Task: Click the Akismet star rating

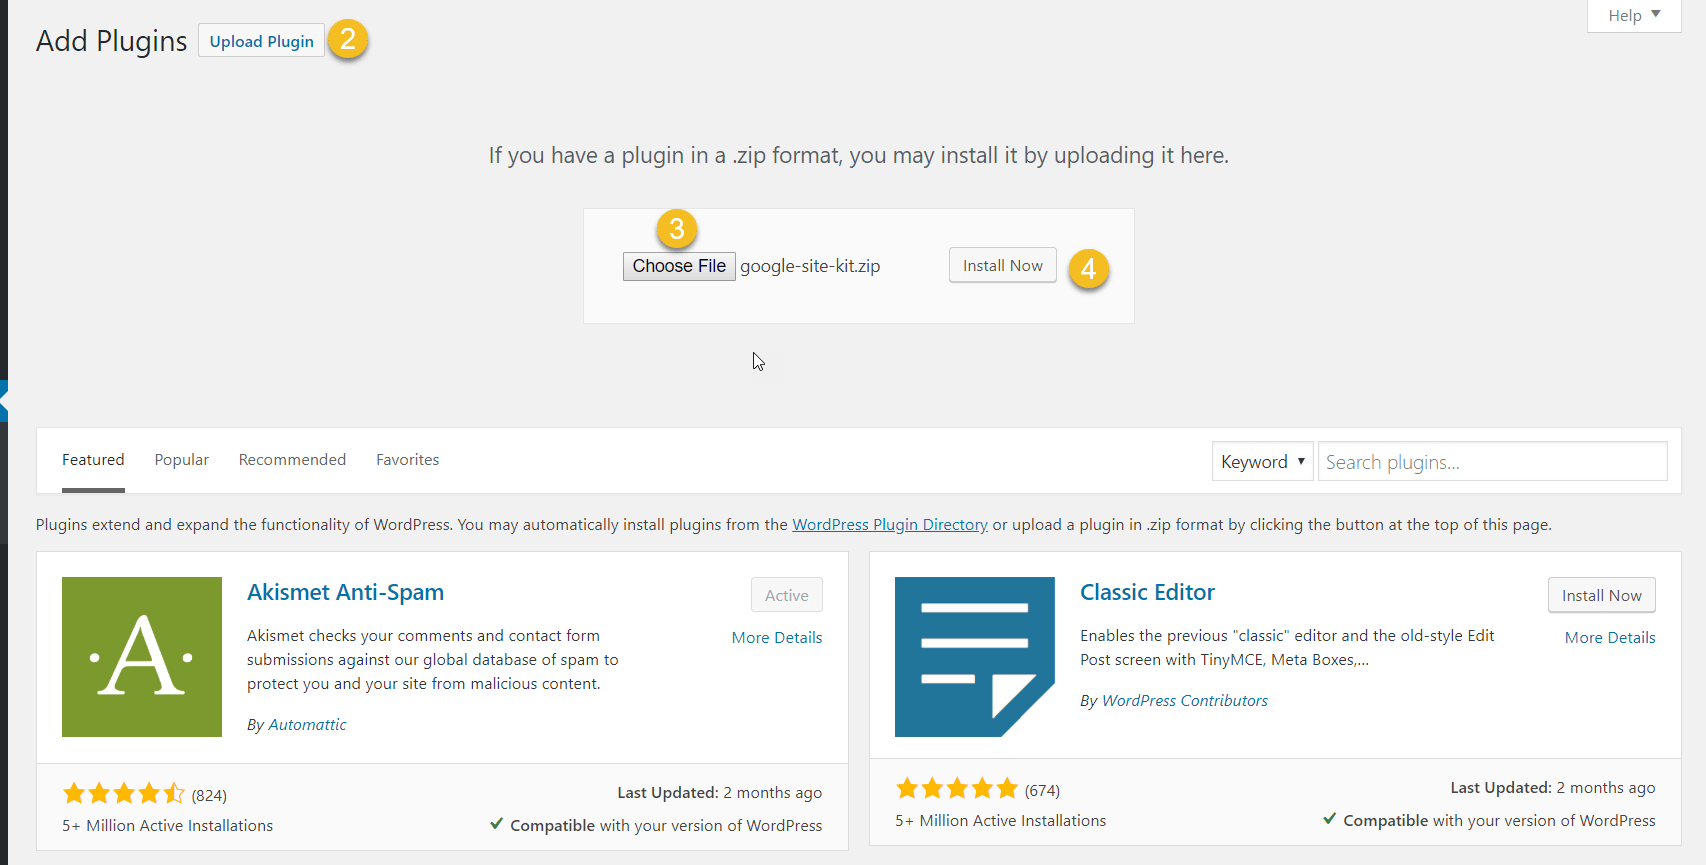Action: coord(124,794)
